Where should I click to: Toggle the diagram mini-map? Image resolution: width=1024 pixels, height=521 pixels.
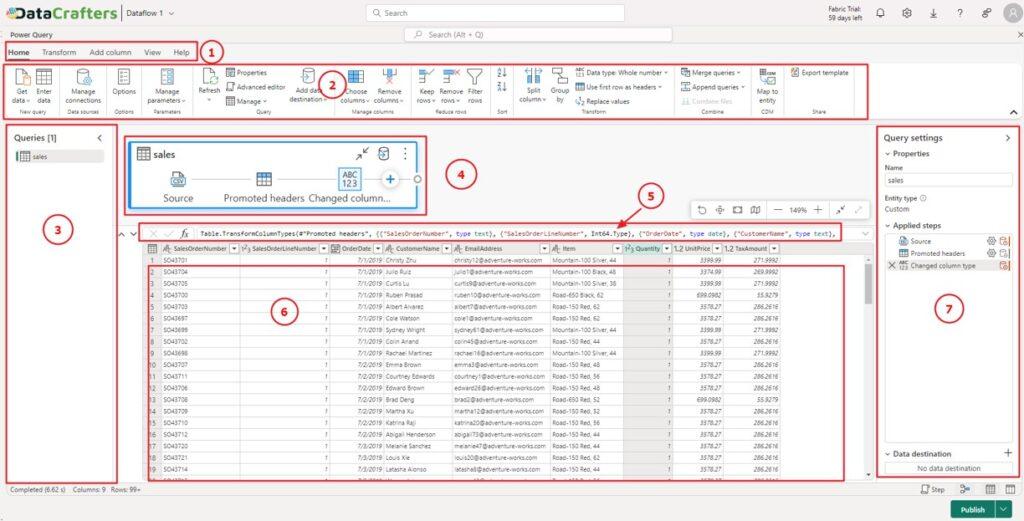tap(755, 210)
